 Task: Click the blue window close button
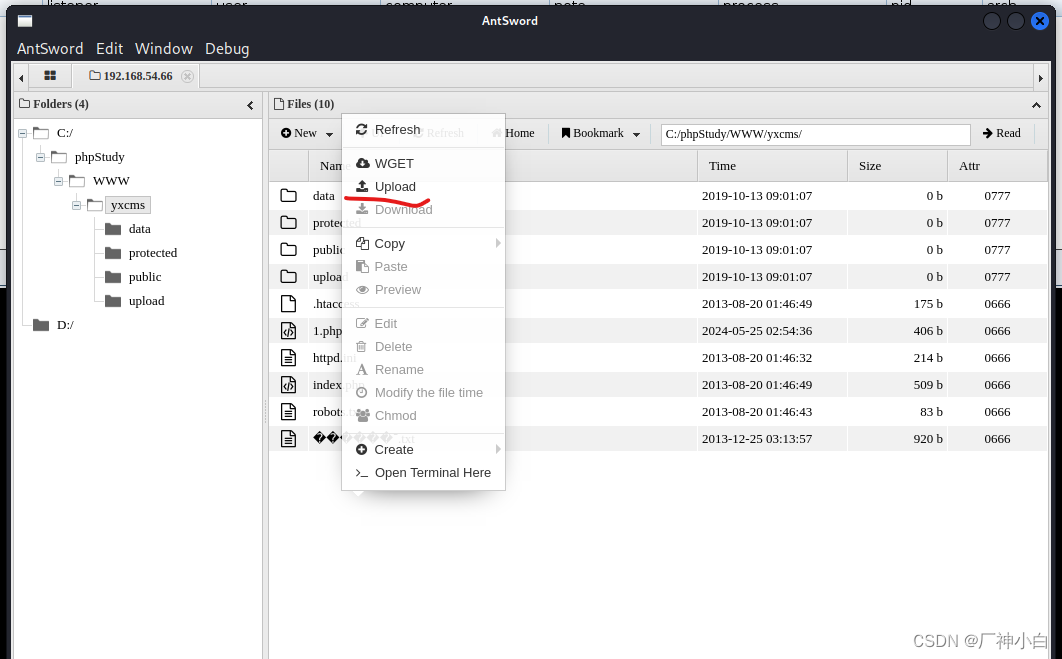(1040, 21)
